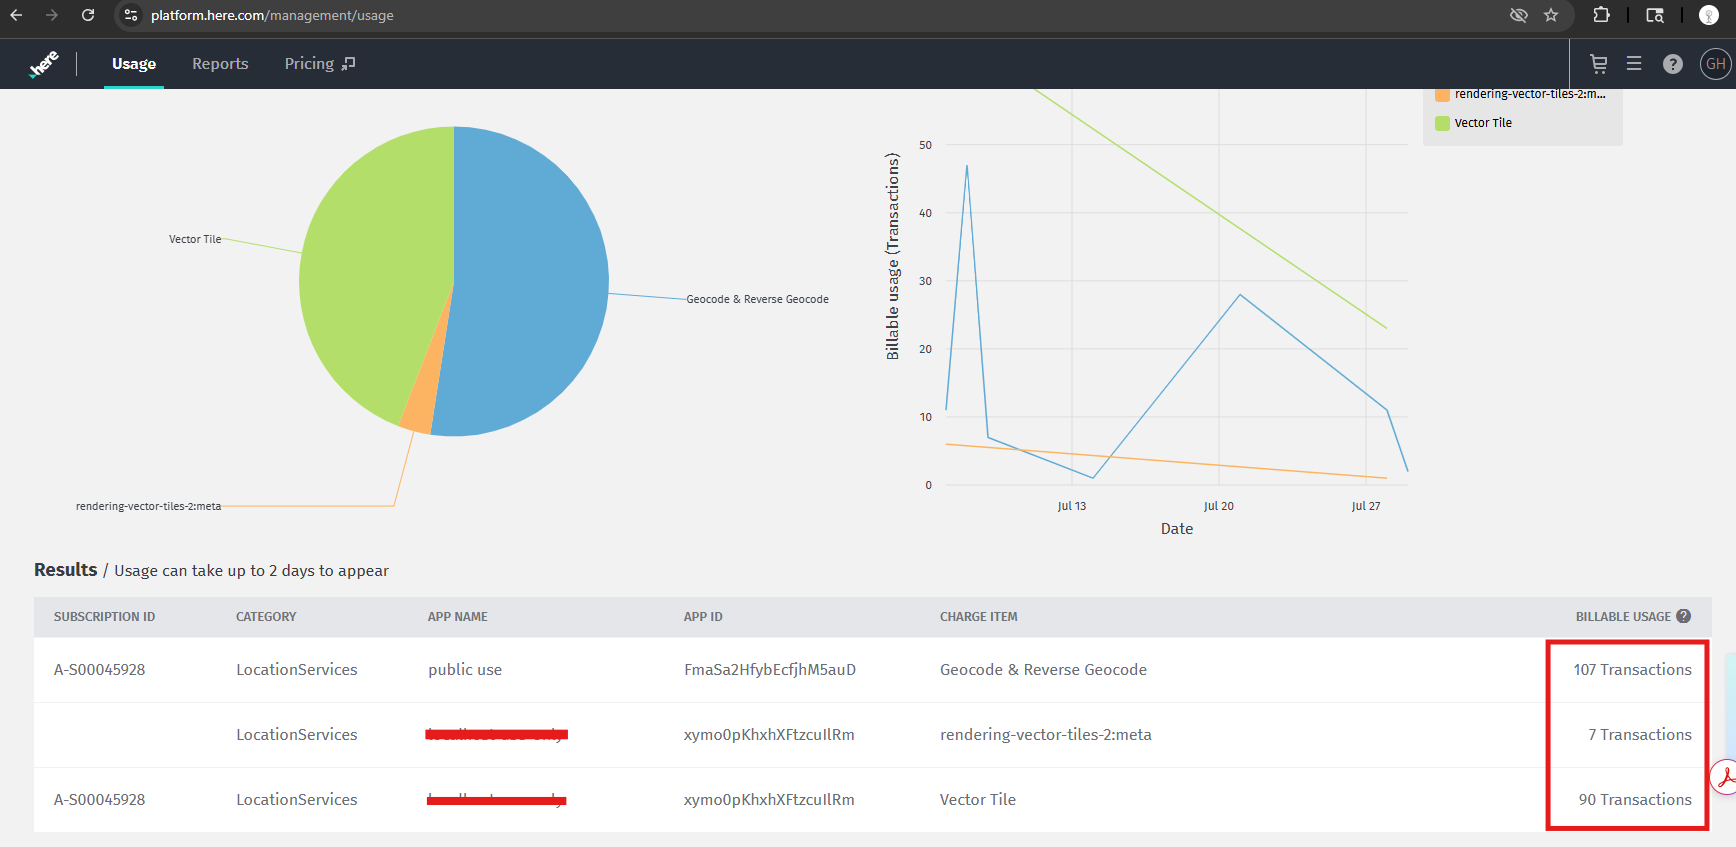Screen dimensions: 1736x847
Task: Click the 'Geocode & Reverse Geocode' pie label
Action: (757, 299)
